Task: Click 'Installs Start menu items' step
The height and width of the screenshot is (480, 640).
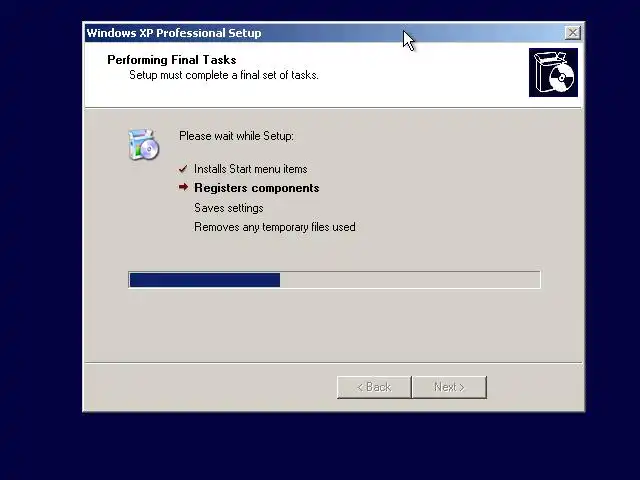Action: [251, 169]
